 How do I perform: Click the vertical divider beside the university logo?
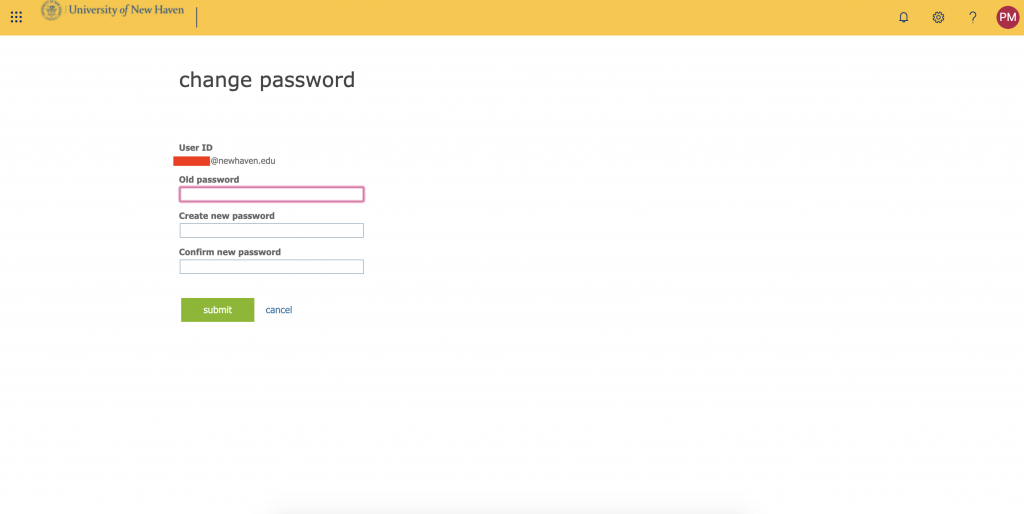pos(197,17)
